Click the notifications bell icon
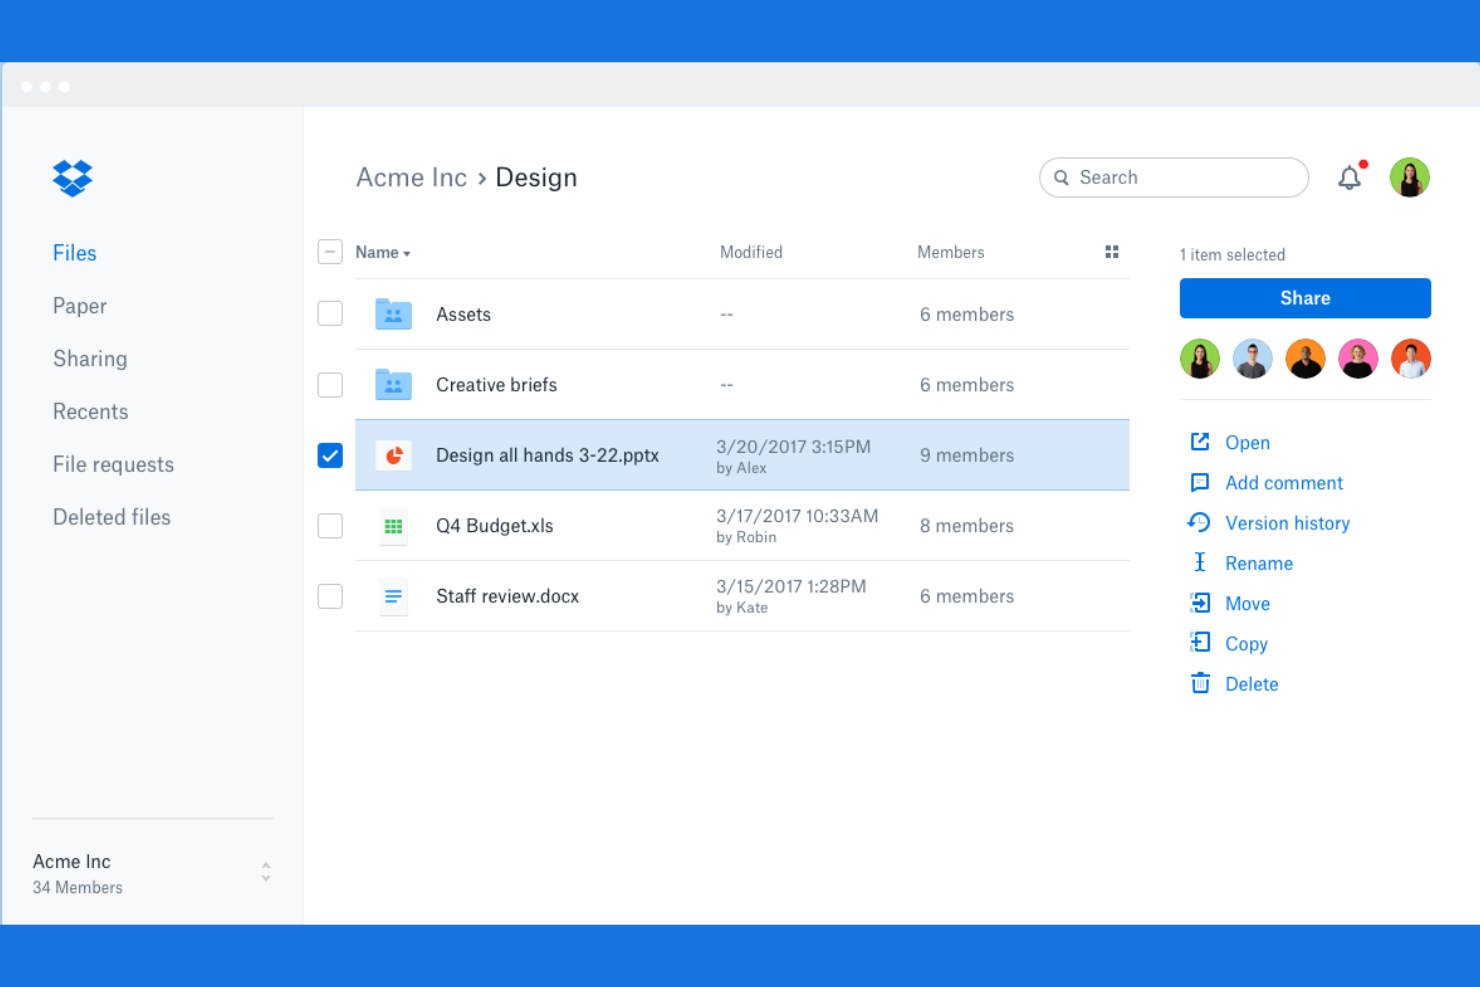Screen dimensions: 1480x987 1348,177
